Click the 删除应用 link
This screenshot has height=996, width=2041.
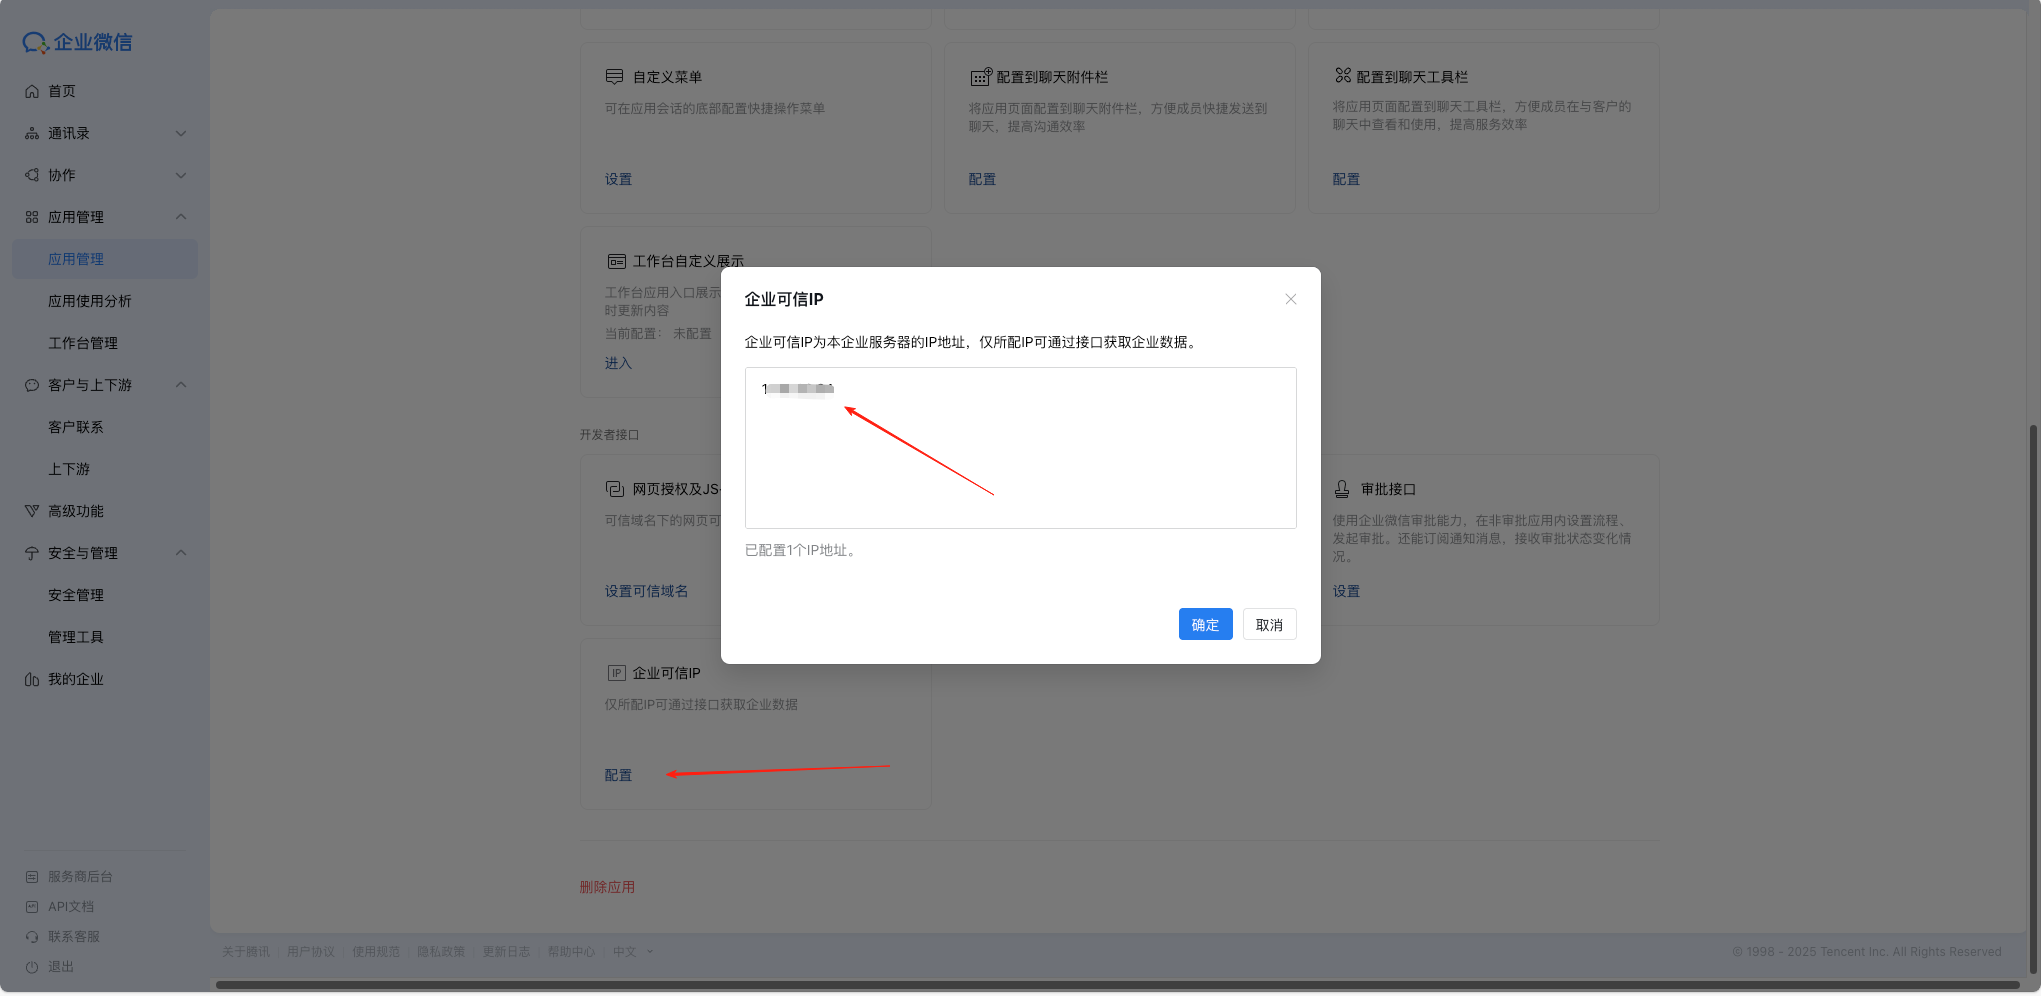pyautogui.click(x=607, y=887)
